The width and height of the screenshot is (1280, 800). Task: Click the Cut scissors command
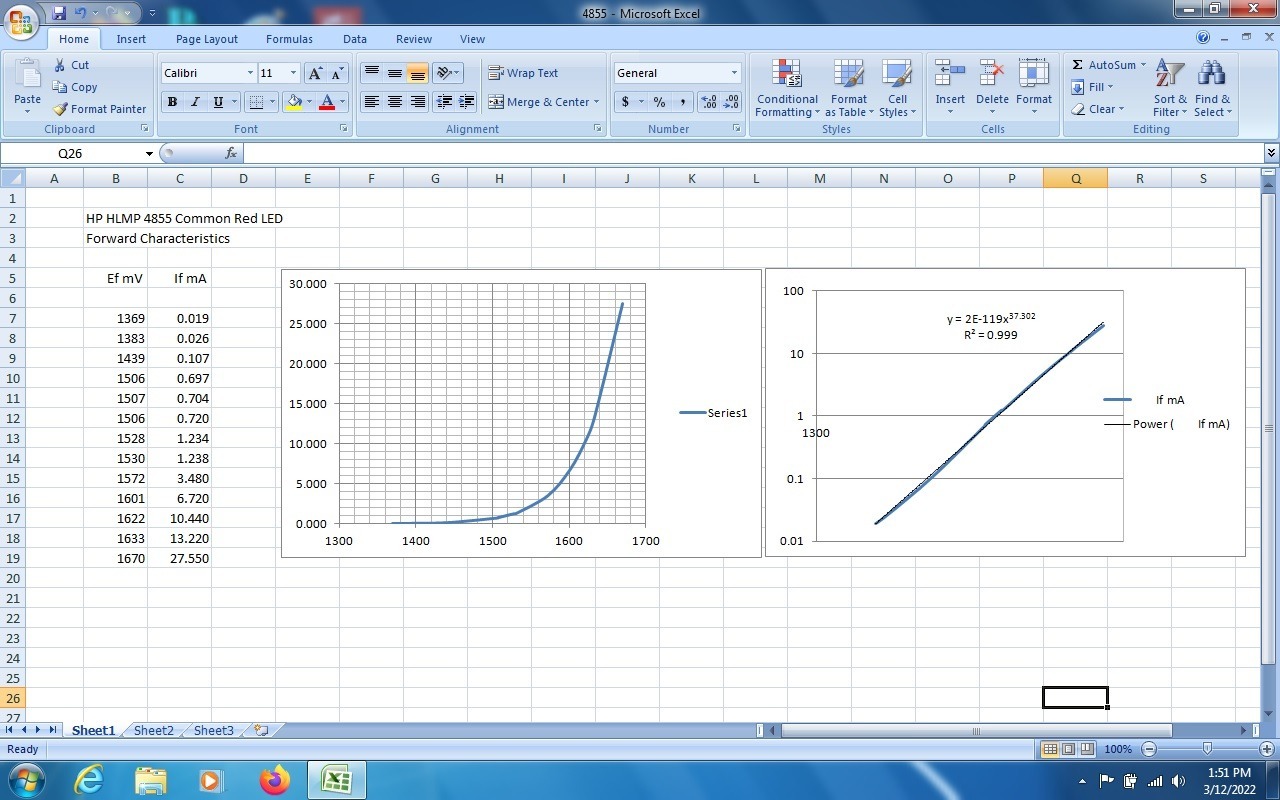pos(72,65)
